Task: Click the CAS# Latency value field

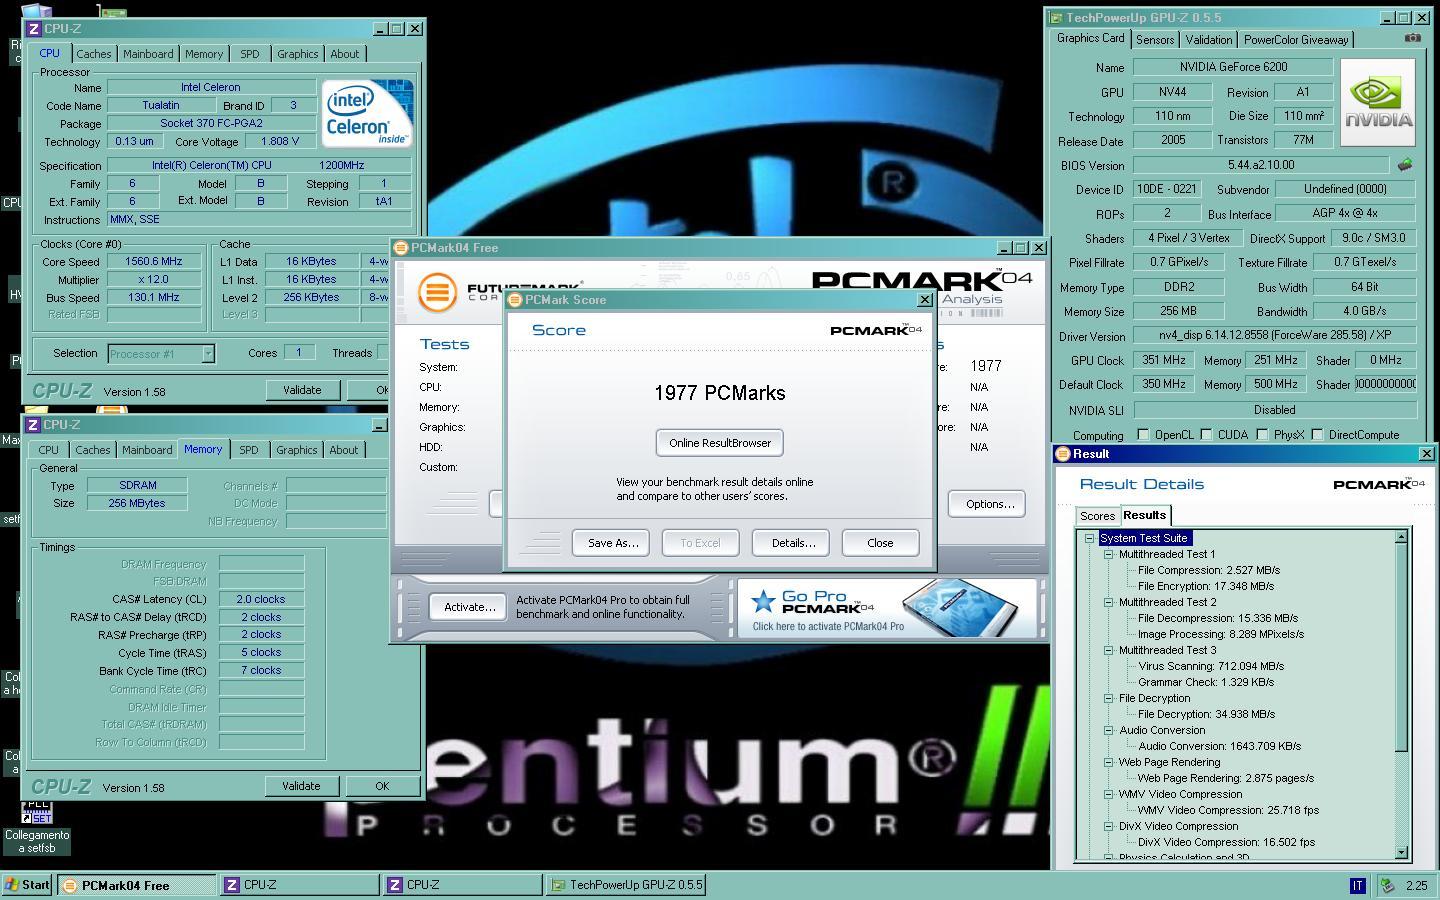Action: click(261, 599)
